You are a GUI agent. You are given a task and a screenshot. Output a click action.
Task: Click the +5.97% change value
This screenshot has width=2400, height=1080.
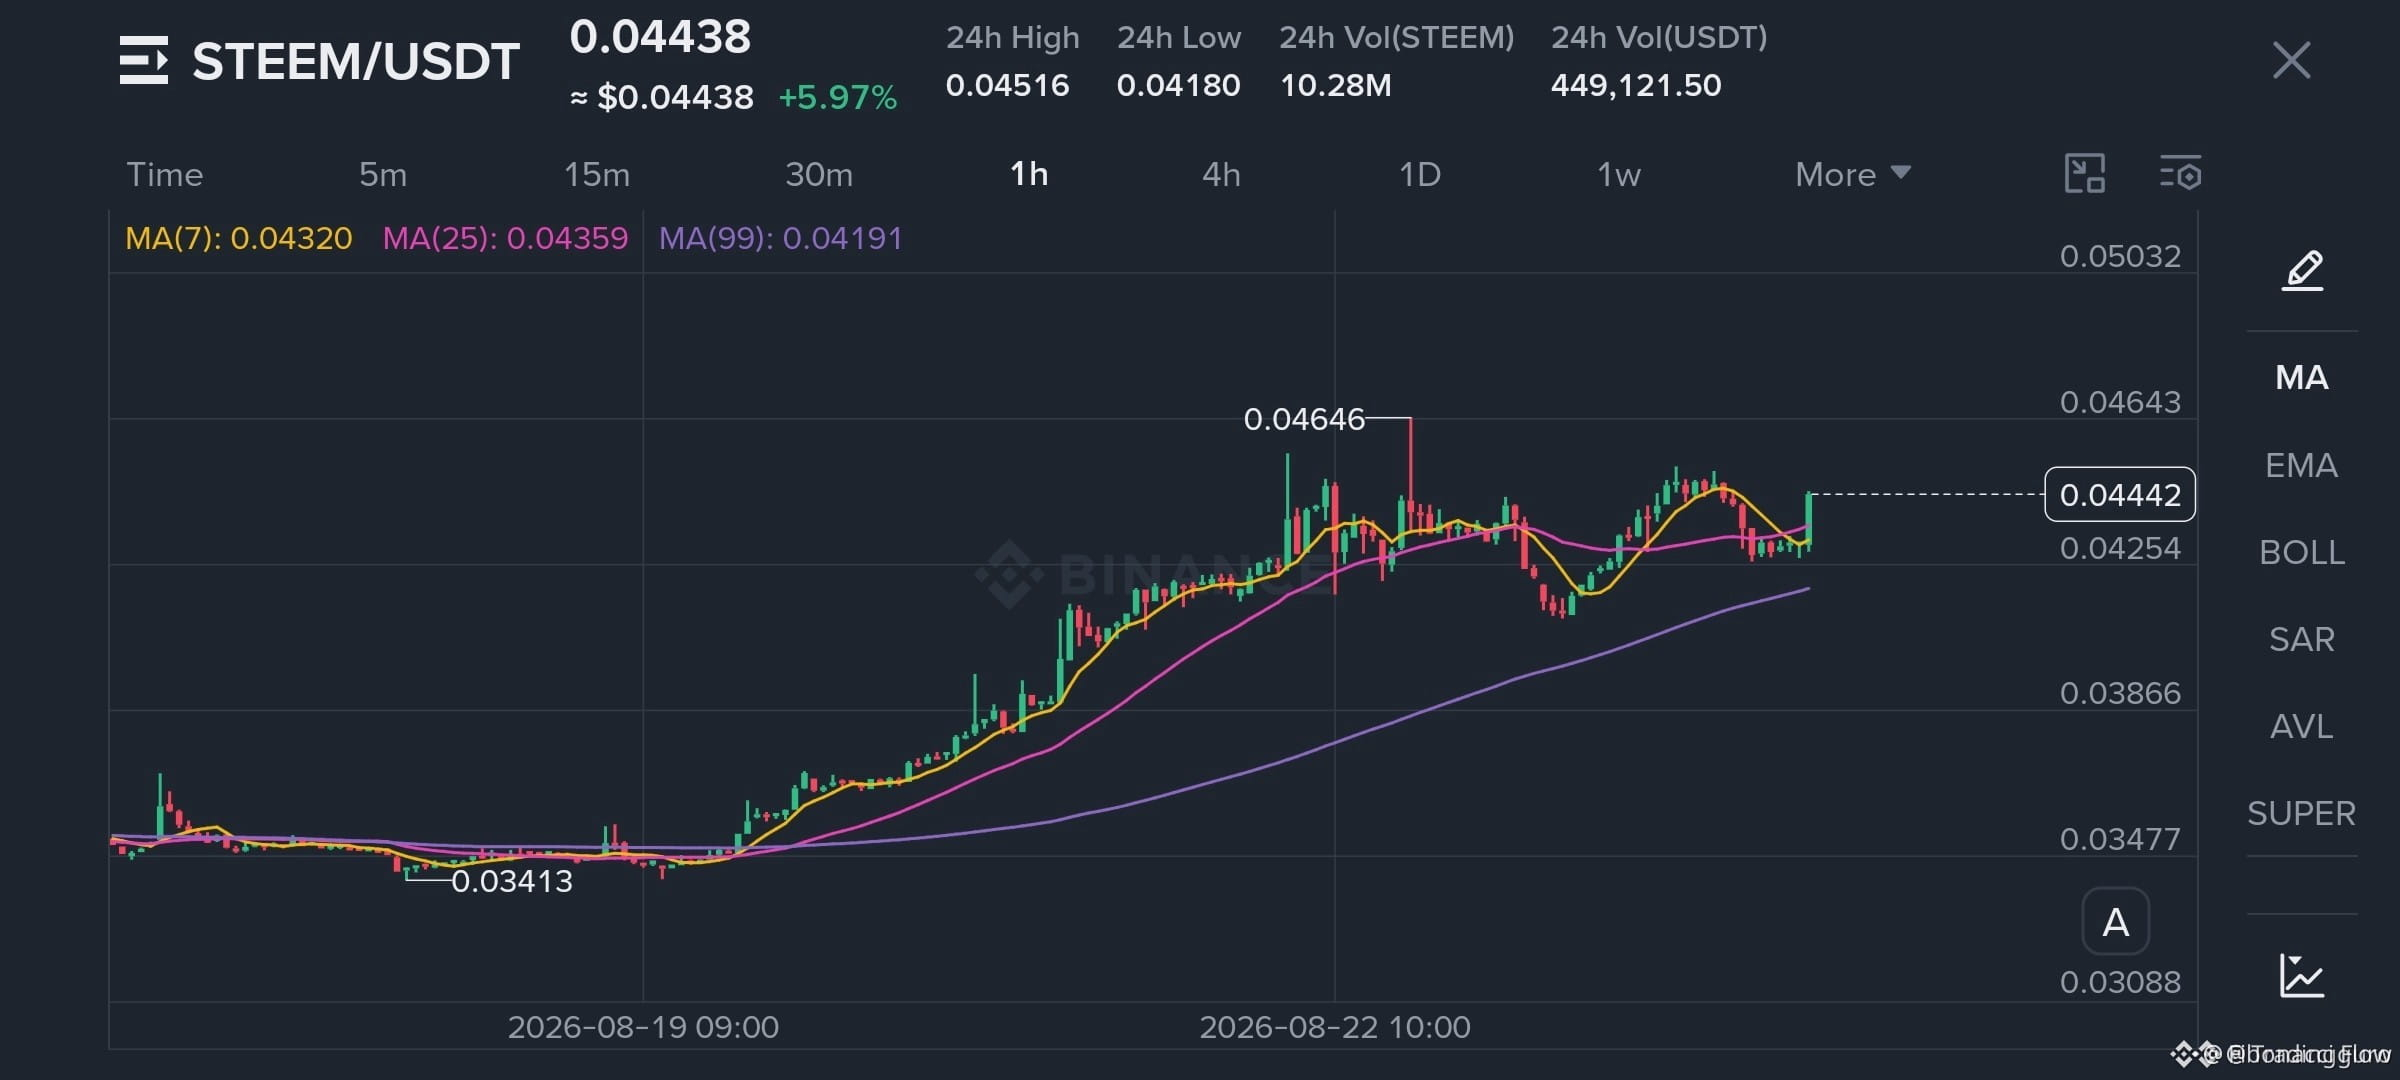[x=837, y=97]
